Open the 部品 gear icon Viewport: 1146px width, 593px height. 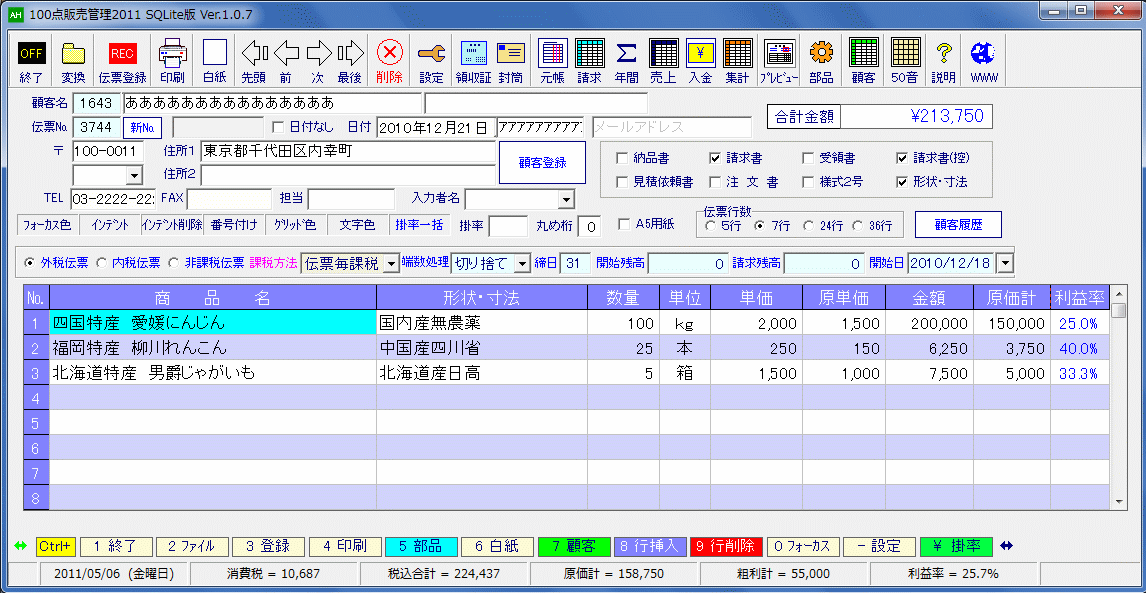click(821, 61)
